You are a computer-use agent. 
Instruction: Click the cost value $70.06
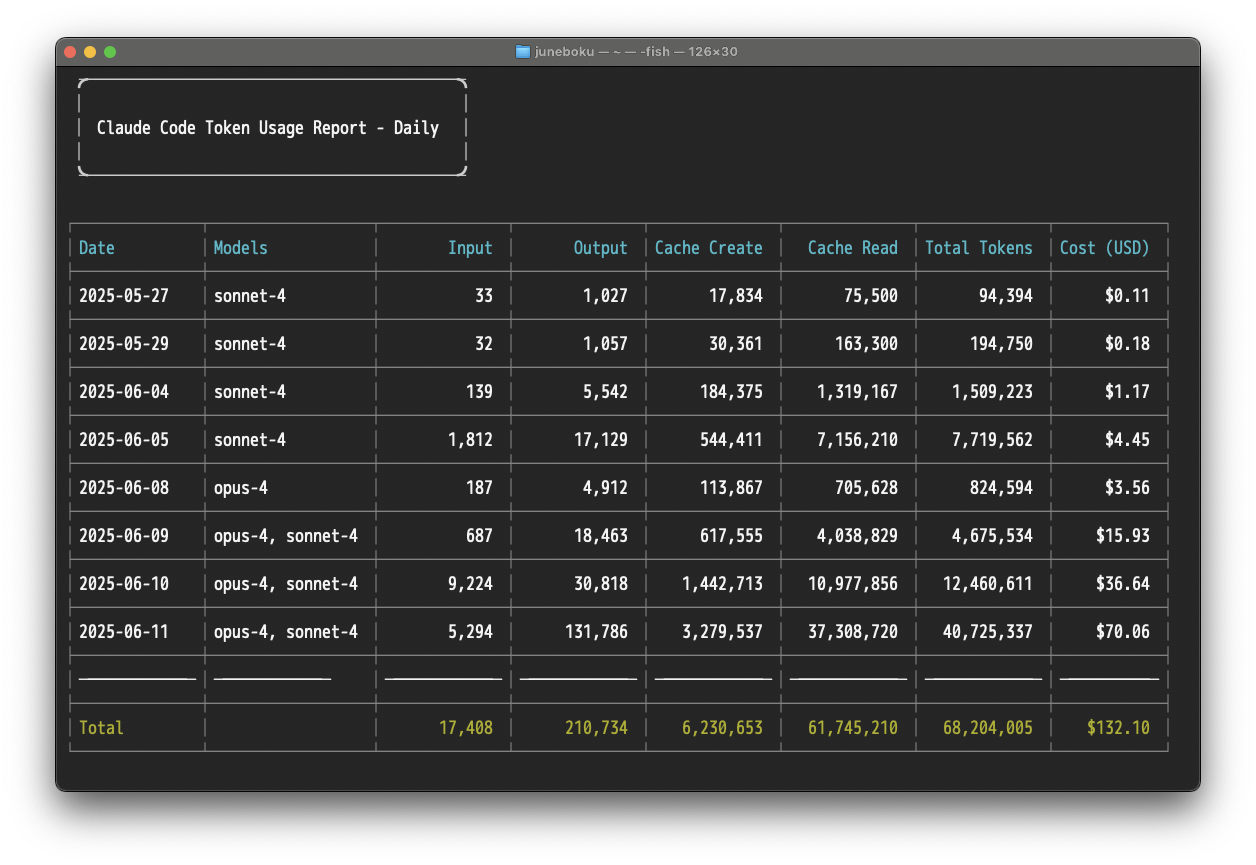(1123, 632)
